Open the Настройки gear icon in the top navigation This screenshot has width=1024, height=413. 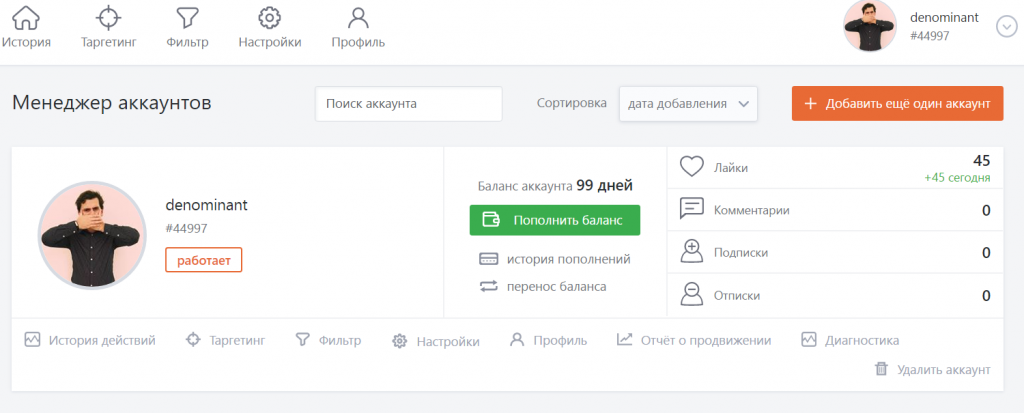click(270, 18)
